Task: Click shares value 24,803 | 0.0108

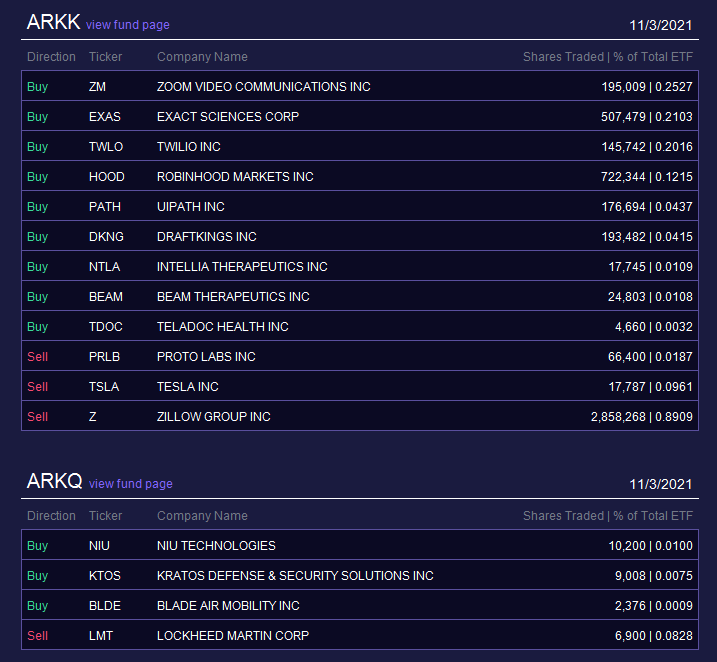Action: point(650,297)
